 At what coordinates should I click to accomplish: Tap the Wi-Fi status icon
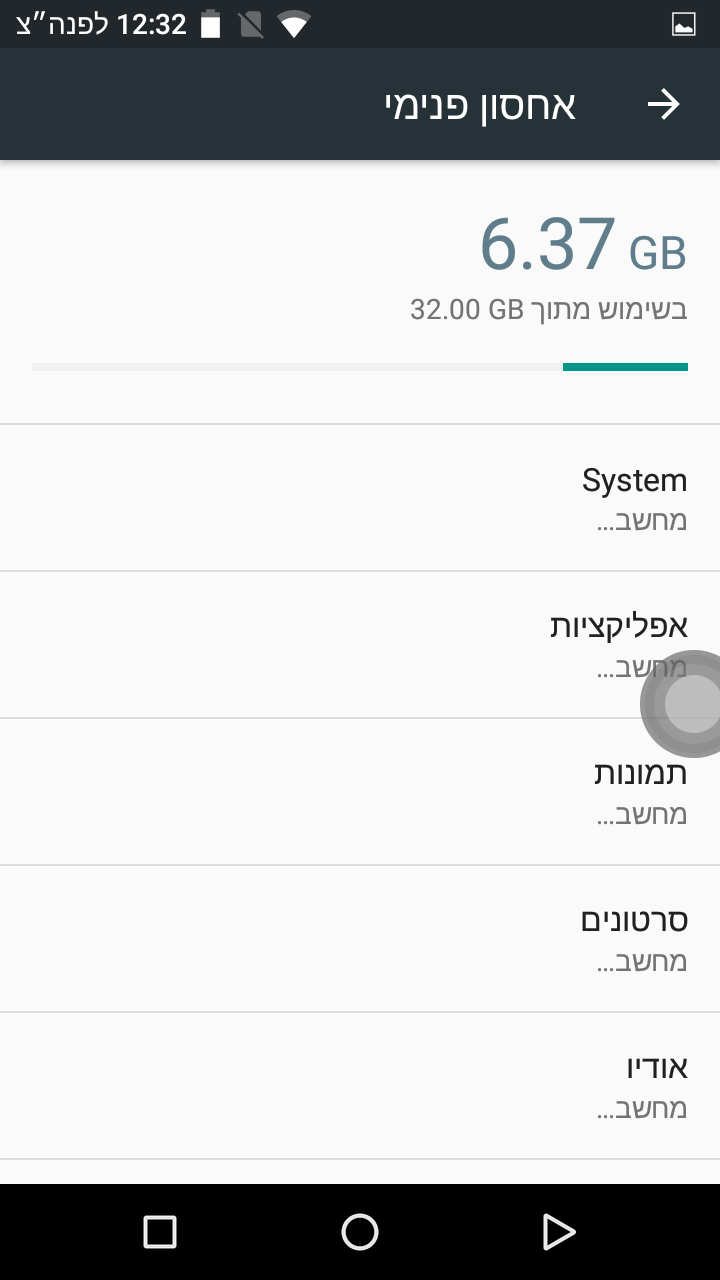pyautogui.click(x=293, y=25)
